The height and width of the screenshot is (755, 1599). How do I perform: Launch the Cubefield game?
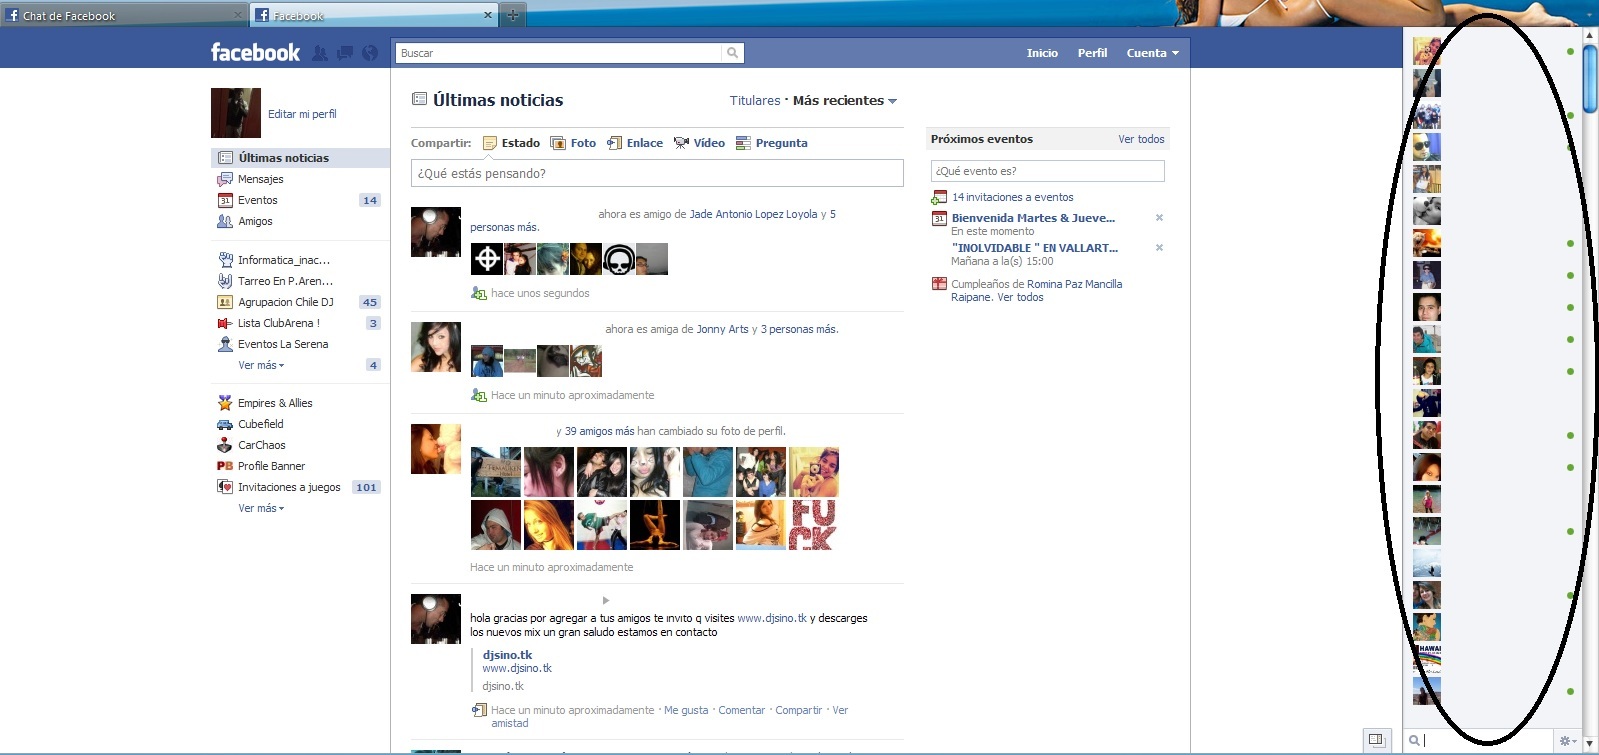click(x=260, y=424)
